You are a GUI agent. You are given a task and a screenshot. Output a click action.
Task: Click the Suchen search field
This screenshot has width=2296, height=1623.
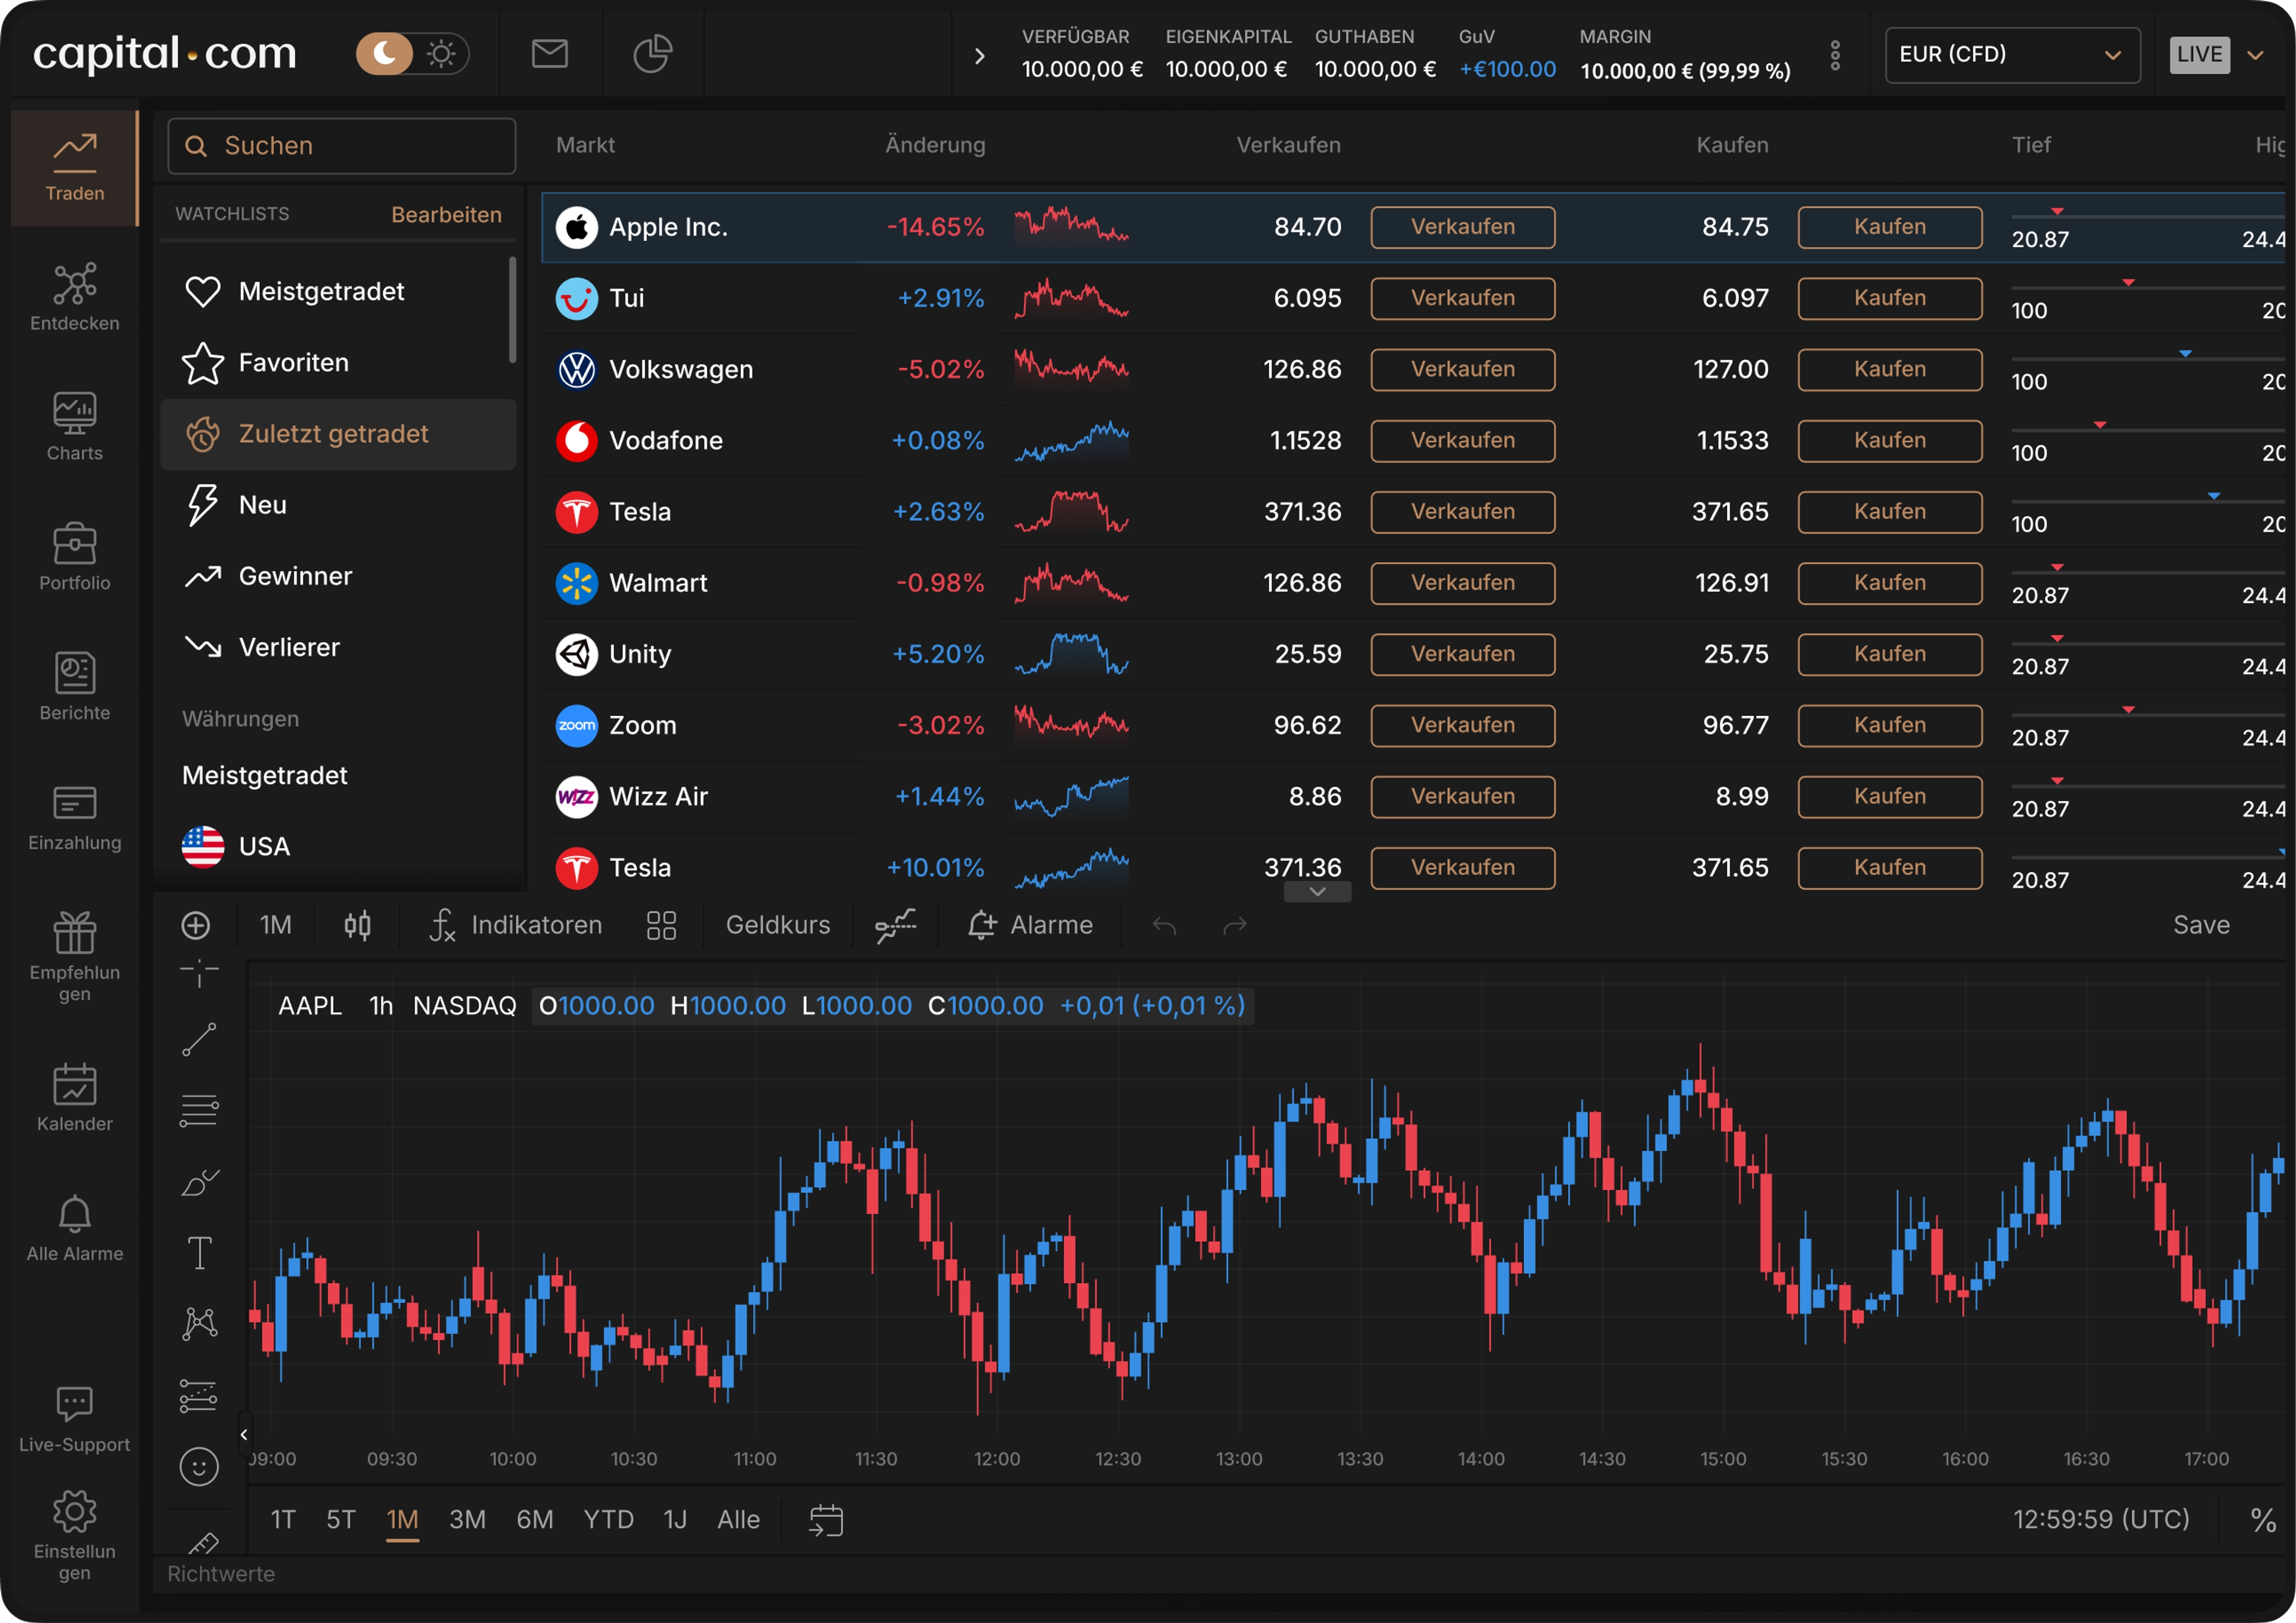click(342, 146)
